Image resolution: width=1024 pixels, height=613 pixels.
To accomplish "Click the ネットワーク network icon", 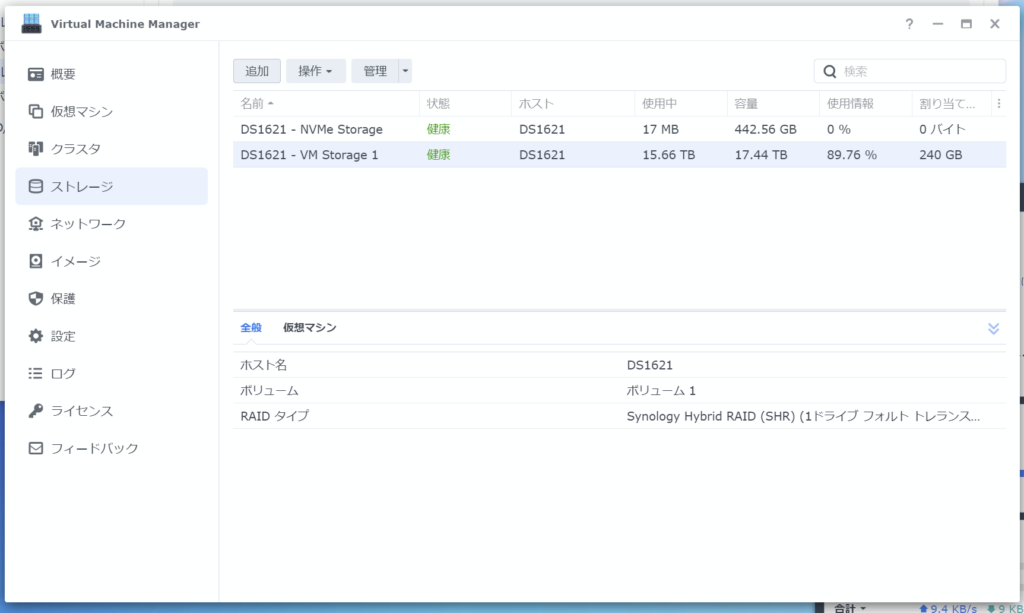I will [35, 224].
